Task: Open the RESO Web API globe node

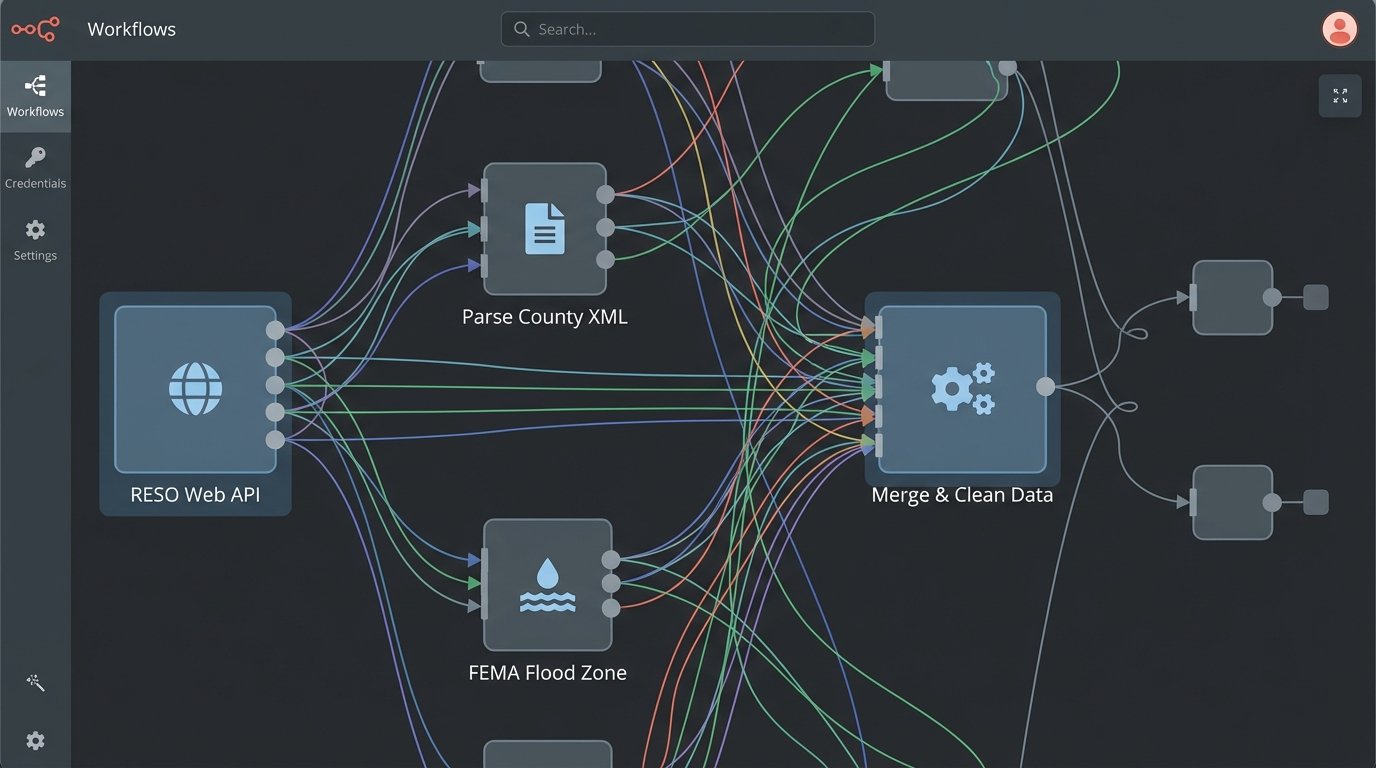Action: tap(196, 389)
